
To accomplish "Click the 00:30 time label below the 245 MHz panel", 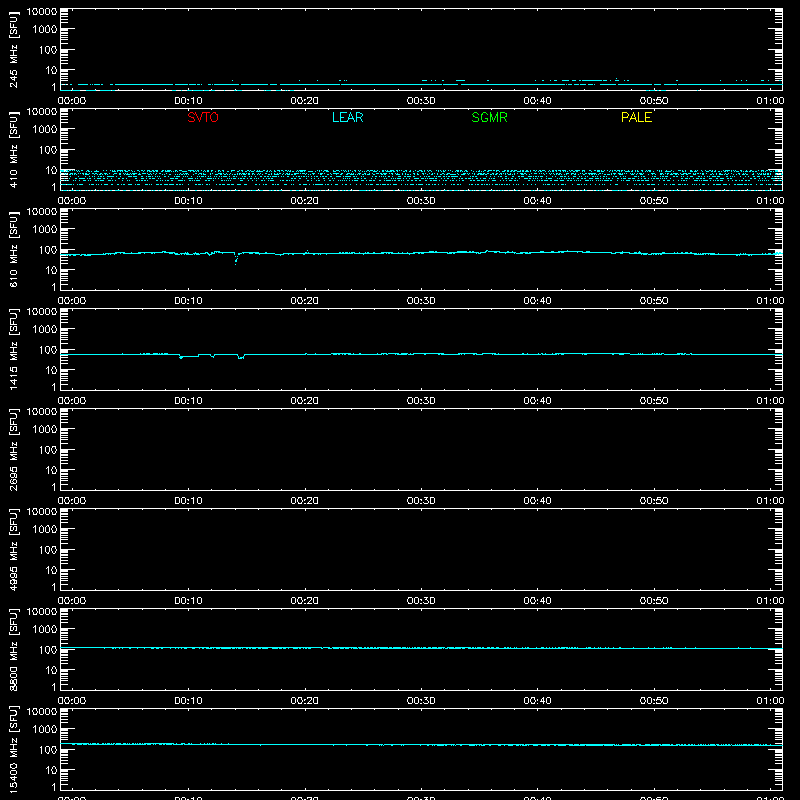I will 421,101.
